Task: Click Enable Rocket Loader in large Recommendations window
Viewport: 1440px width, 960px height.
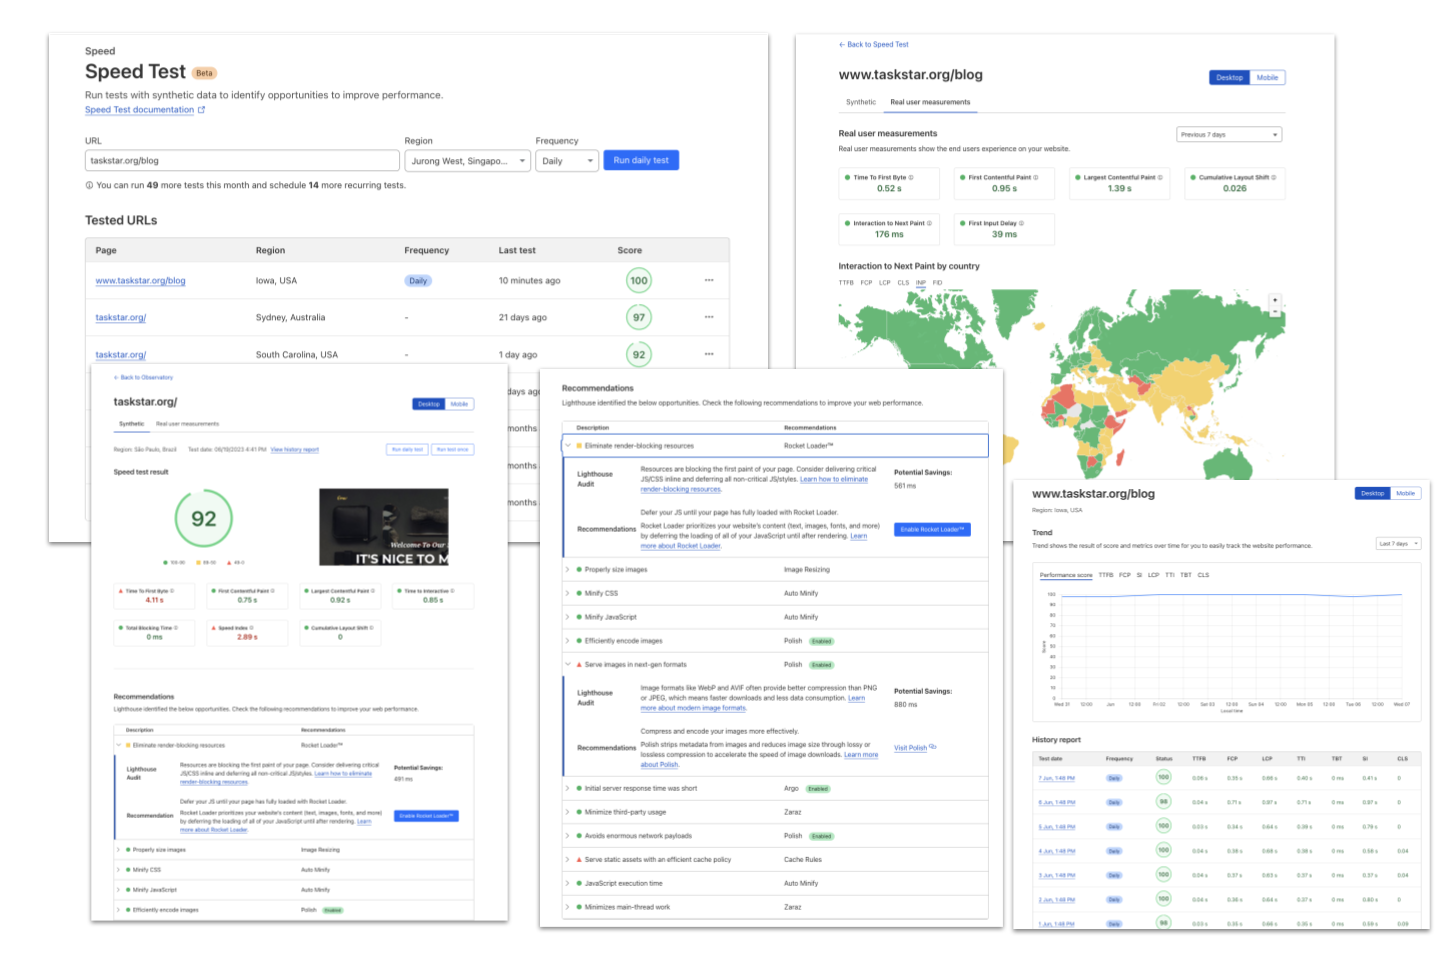Action: [x=932, y=530]
